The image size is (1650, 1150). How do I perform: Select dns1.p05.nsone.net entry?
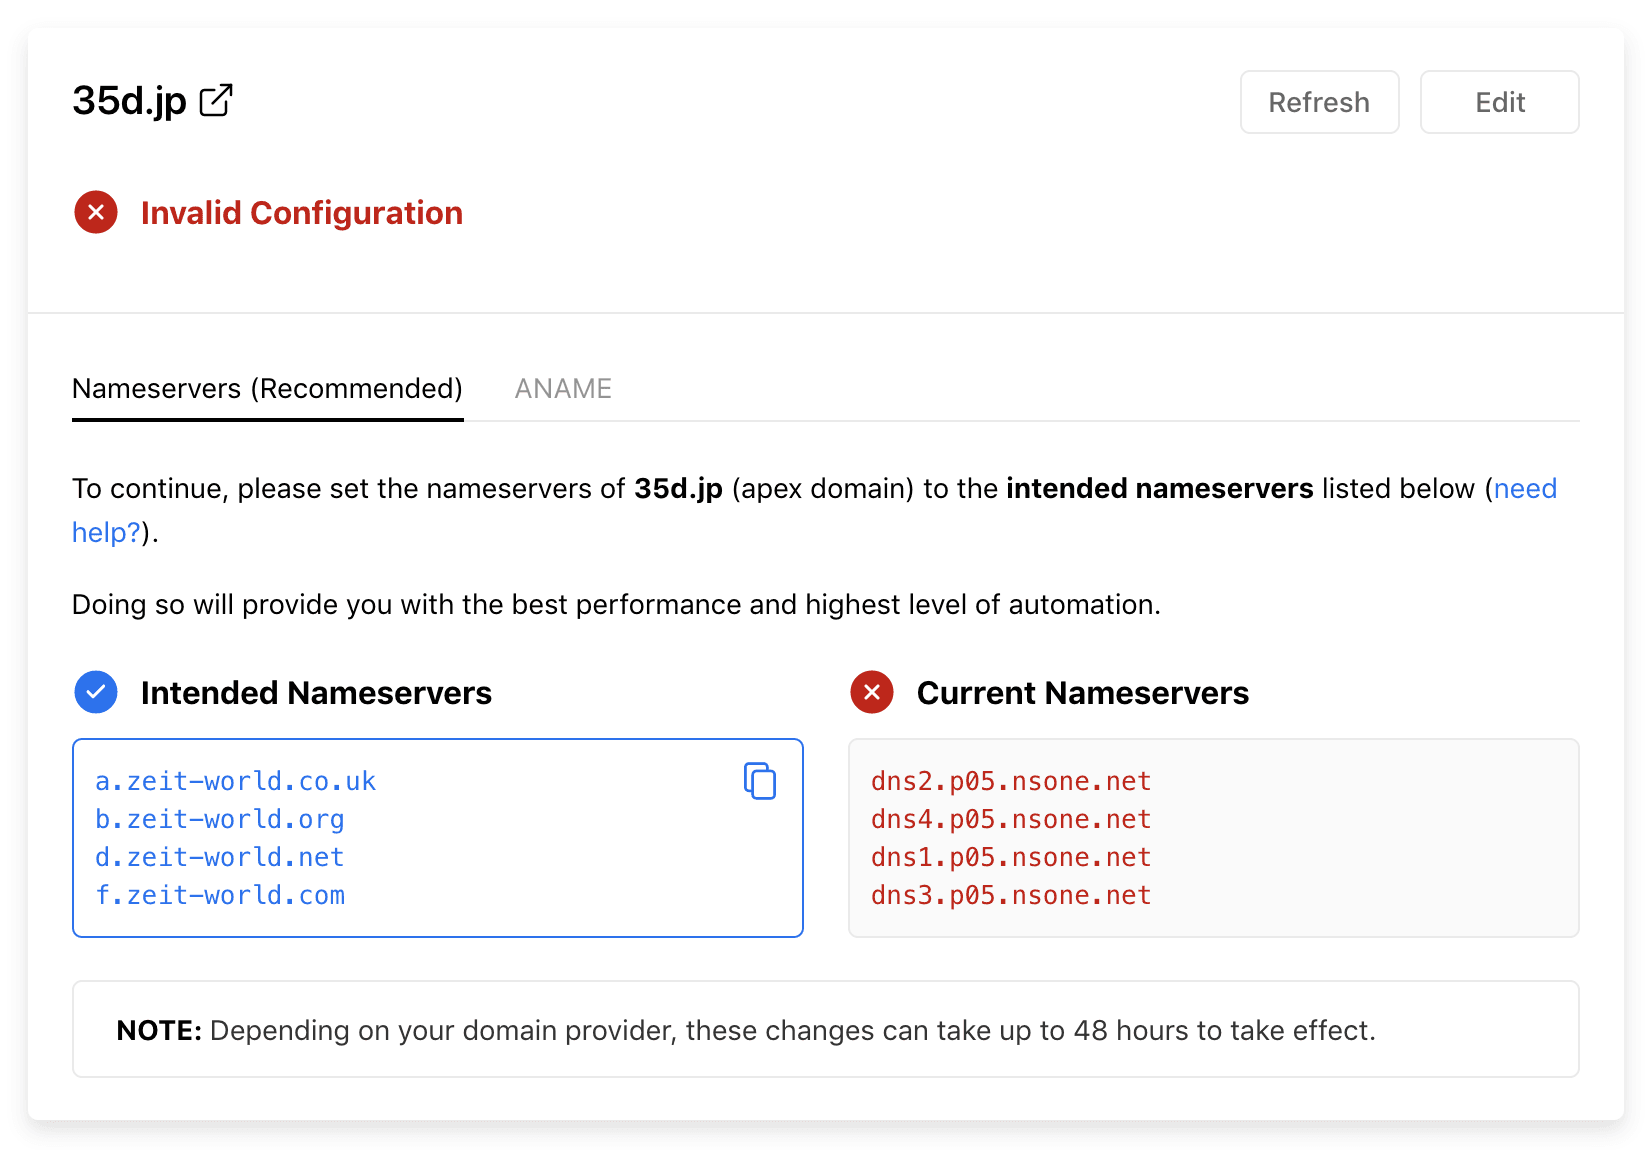pos(1011,857)
